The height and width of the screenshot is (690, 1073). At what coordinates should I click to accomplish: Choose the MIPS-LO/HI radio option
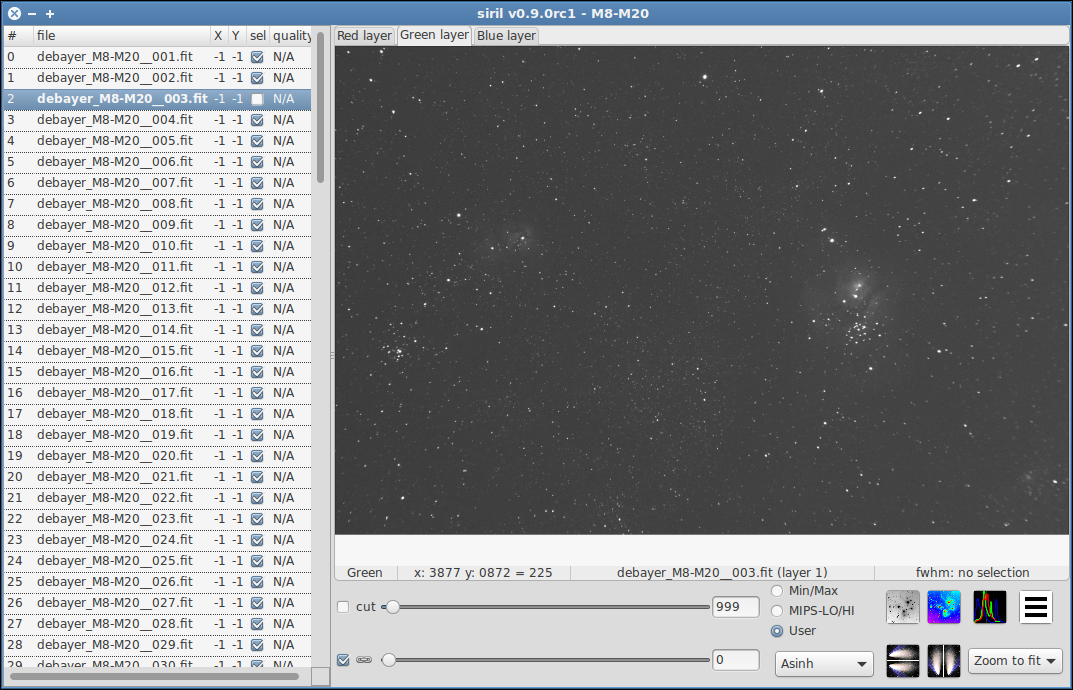(777, 611)
